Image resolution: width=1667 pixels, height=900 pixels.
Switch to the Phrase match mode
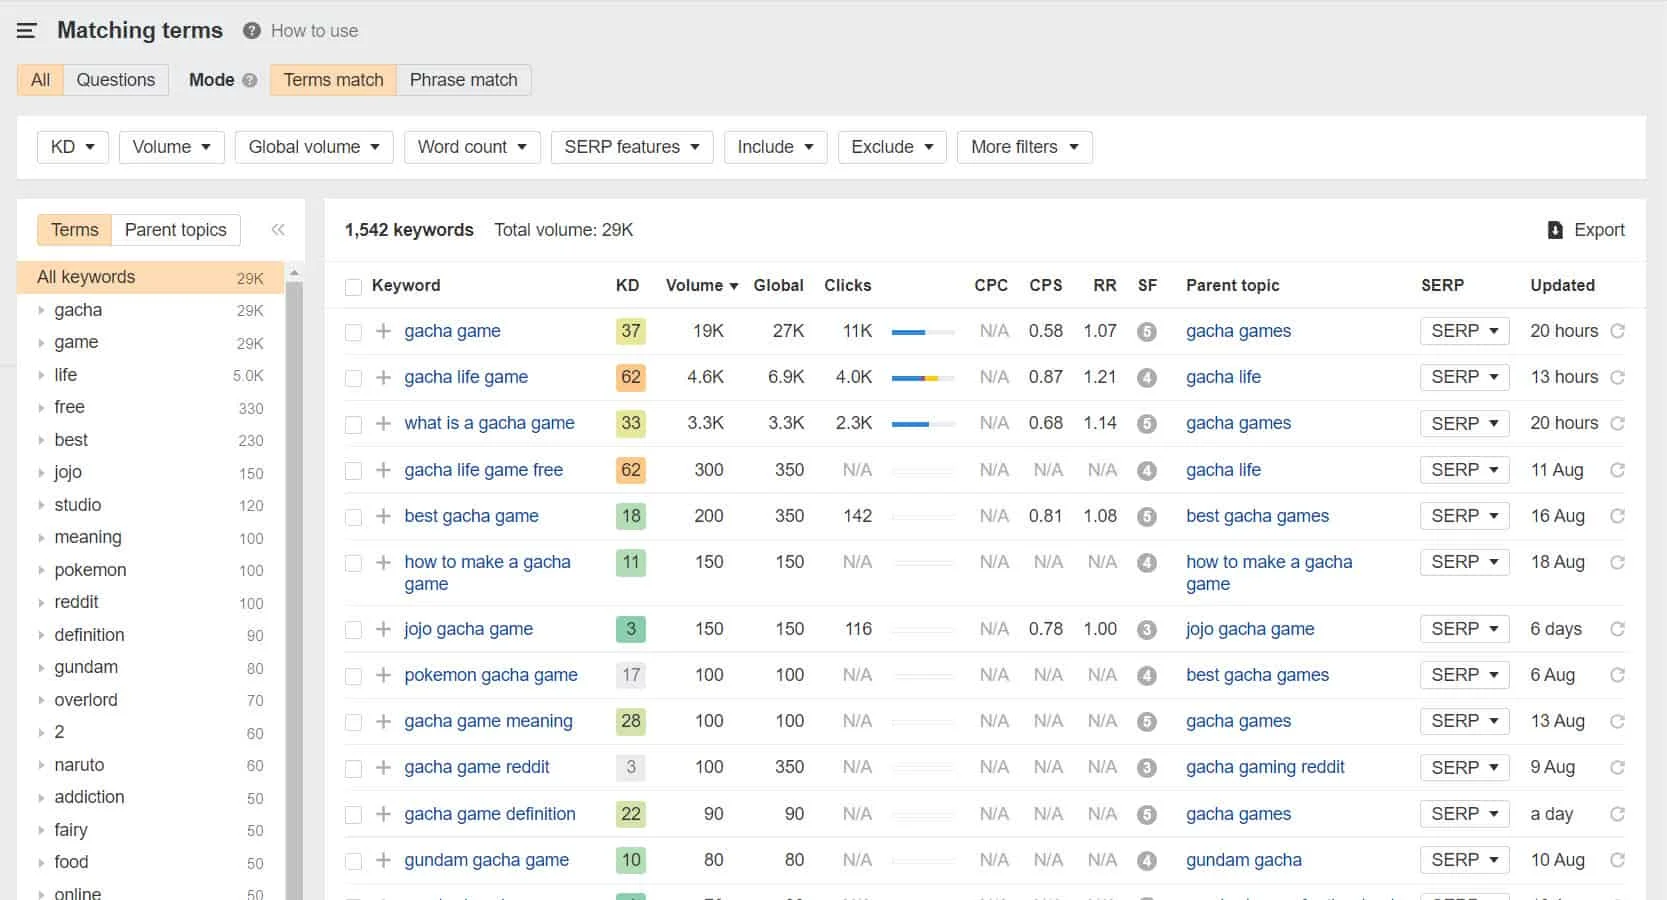[x=463, y=80]
